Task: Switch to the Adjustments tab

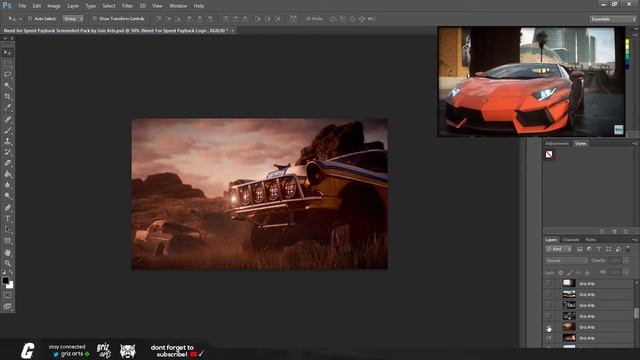Action: [557, 144]
